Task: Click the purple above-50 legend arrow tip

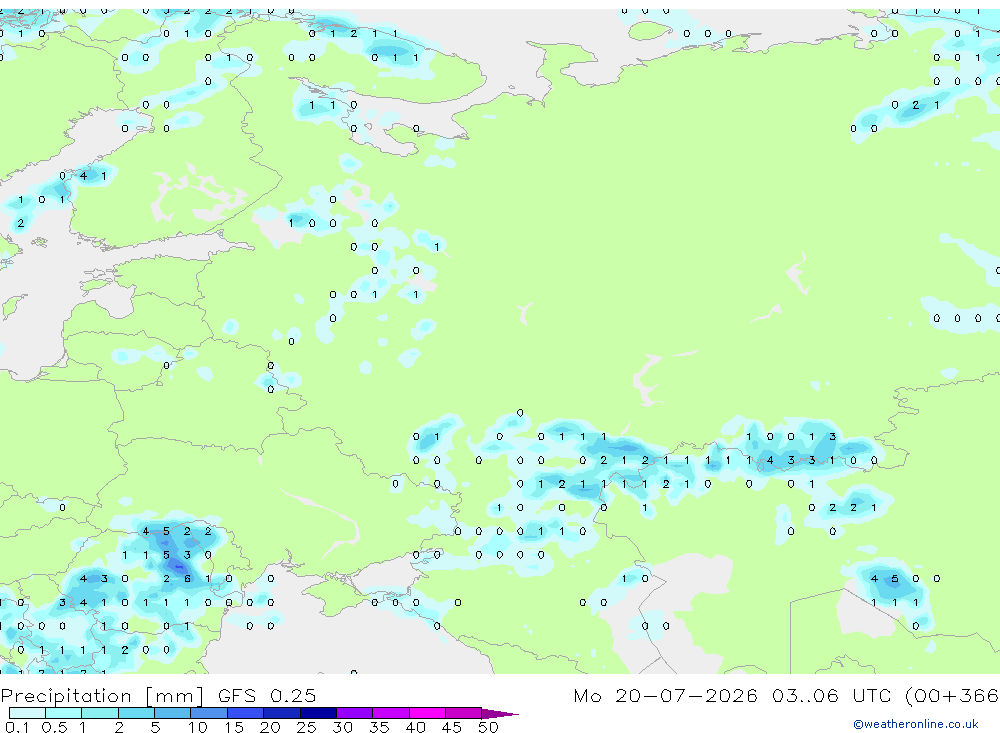Action: pyautogui.click(x=501, y=714)
